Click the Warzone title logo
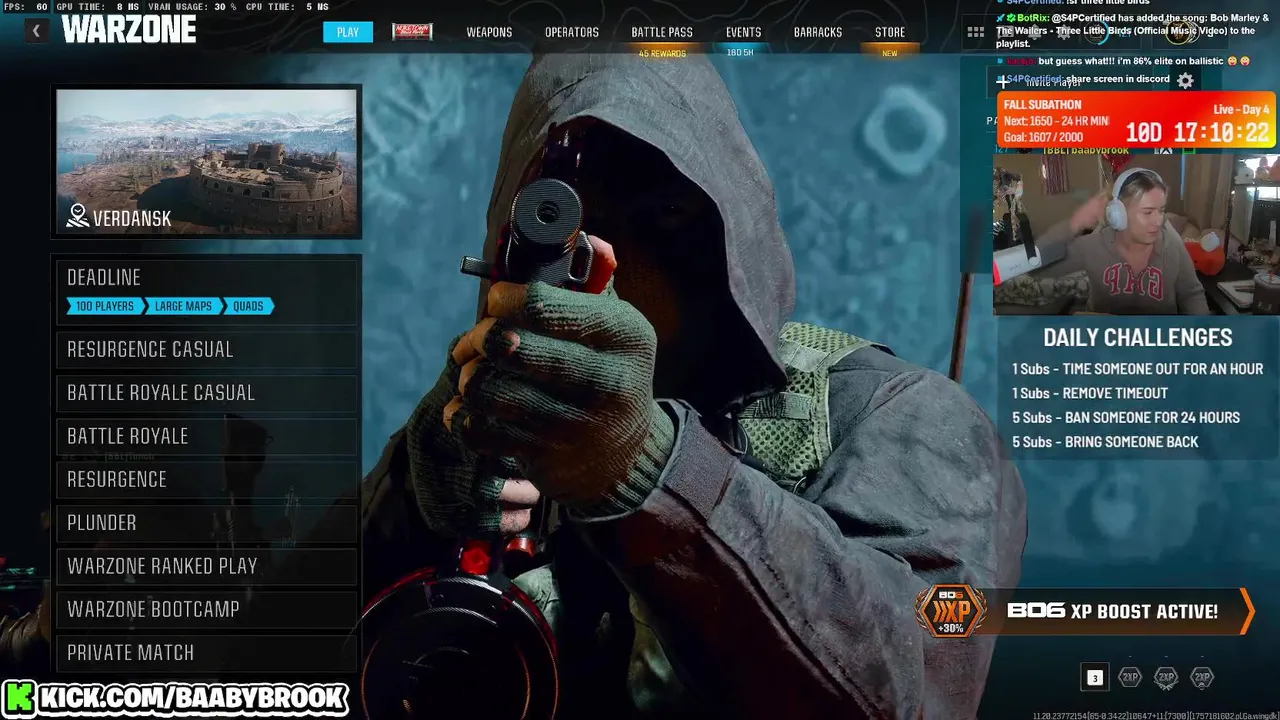Viewport: 1280px width, 720px height. tap(129, 30)
